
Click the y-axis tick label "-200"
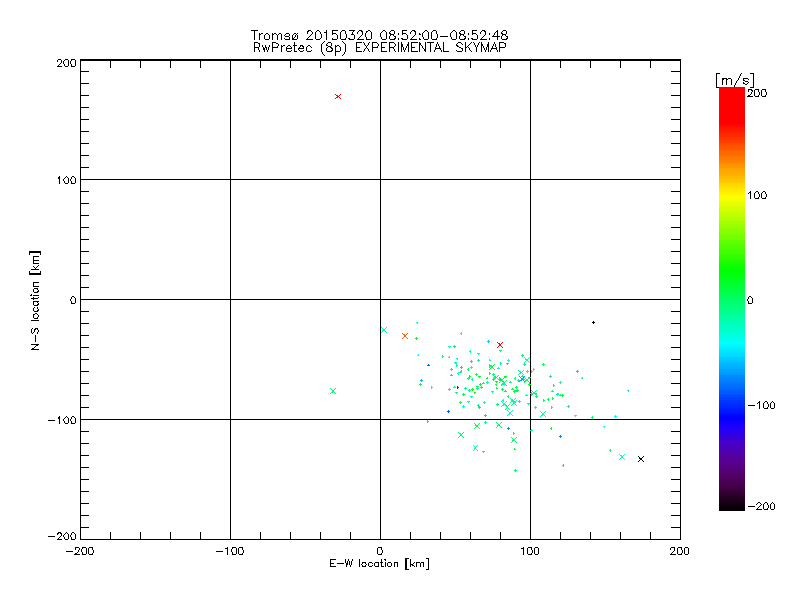click(x=62, y=536)
